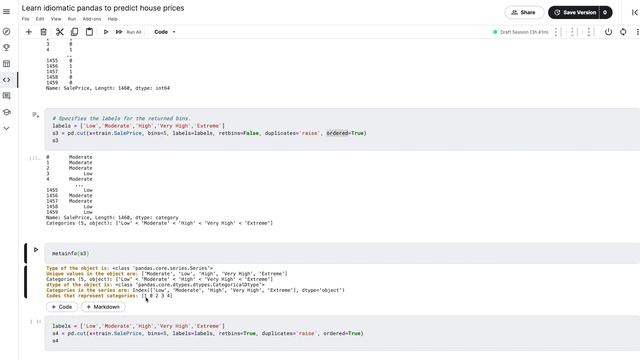Edit the notebook title text

point(103,8)
